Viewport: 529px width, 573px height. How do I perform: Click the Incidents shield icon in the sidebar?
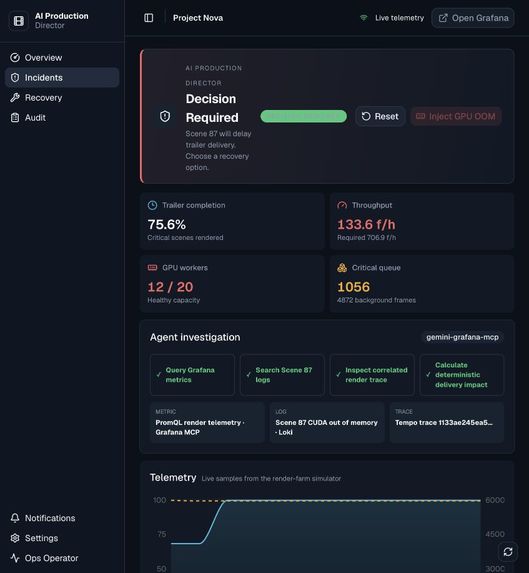point(15,77)
